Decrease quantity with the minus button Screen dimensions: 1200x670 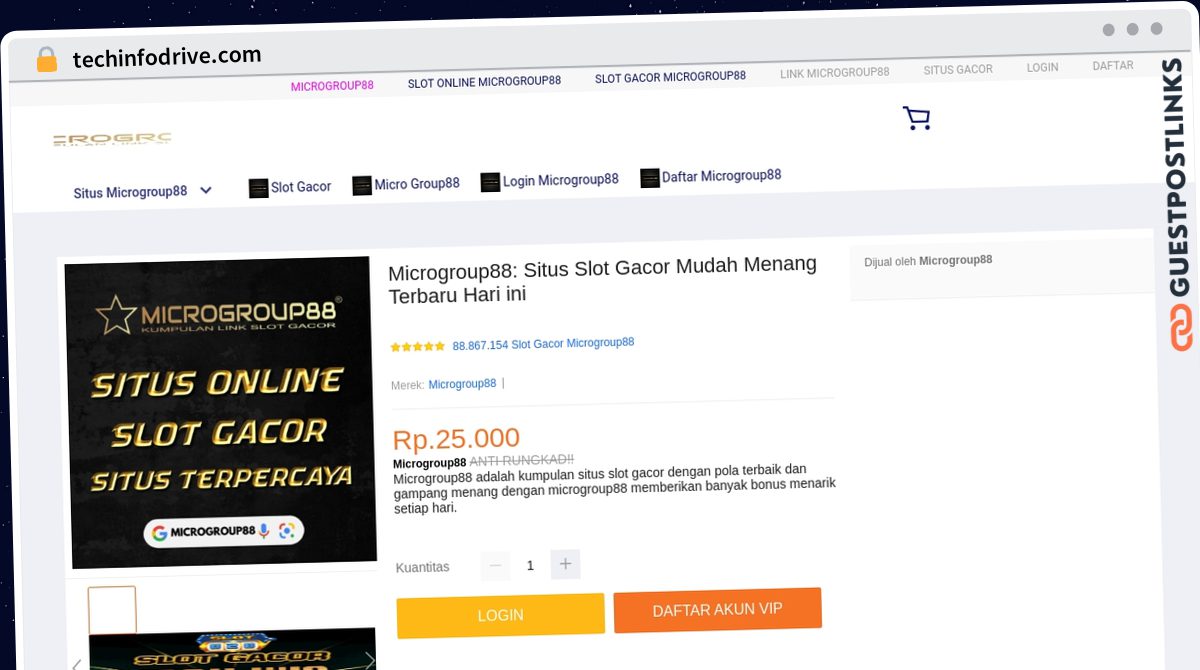coord(495,566)
